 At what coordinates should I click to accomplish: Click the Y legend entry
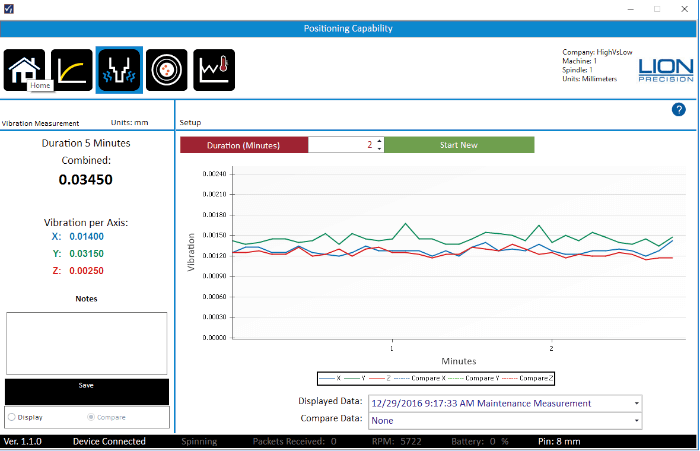pos(355,378)
